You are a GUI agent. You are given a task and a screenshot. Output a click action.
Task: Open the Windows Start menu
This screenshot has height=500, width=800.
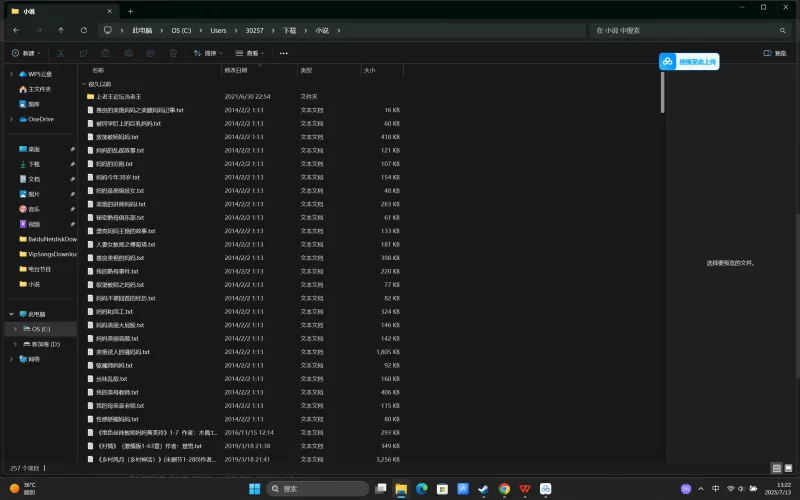click(x=255, y=489)
